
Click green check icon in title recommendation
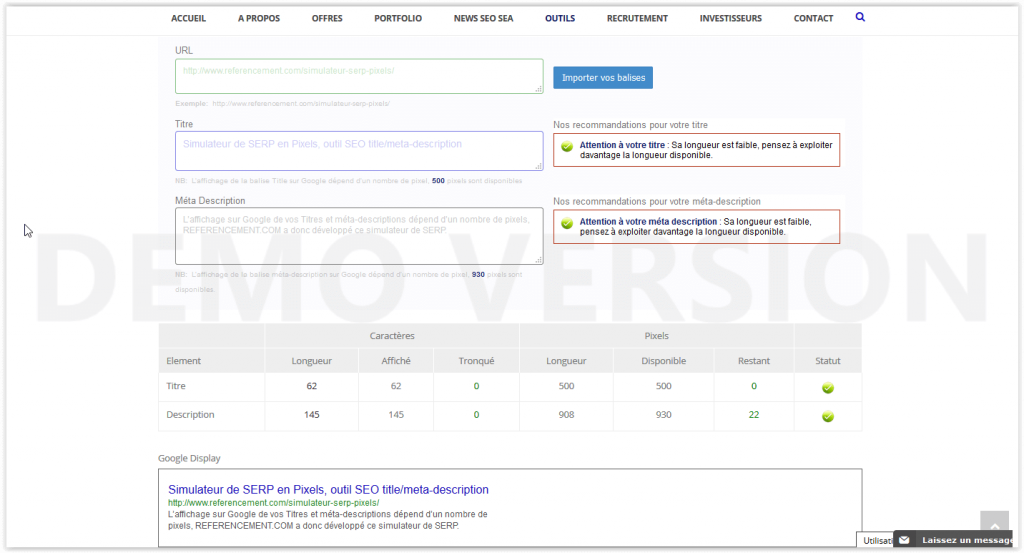pyautogui.click(x=567, y=146)
